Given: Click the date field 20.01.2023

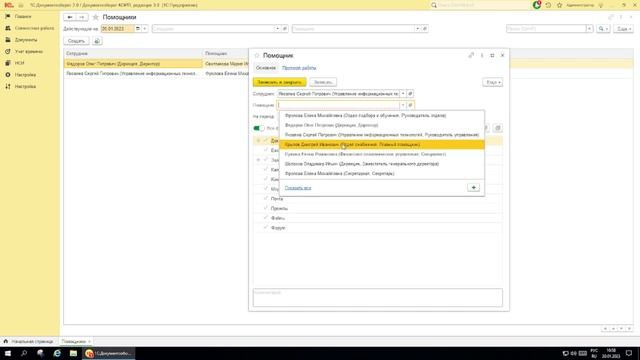Looking at the screenshot, I should pos(117,29).
